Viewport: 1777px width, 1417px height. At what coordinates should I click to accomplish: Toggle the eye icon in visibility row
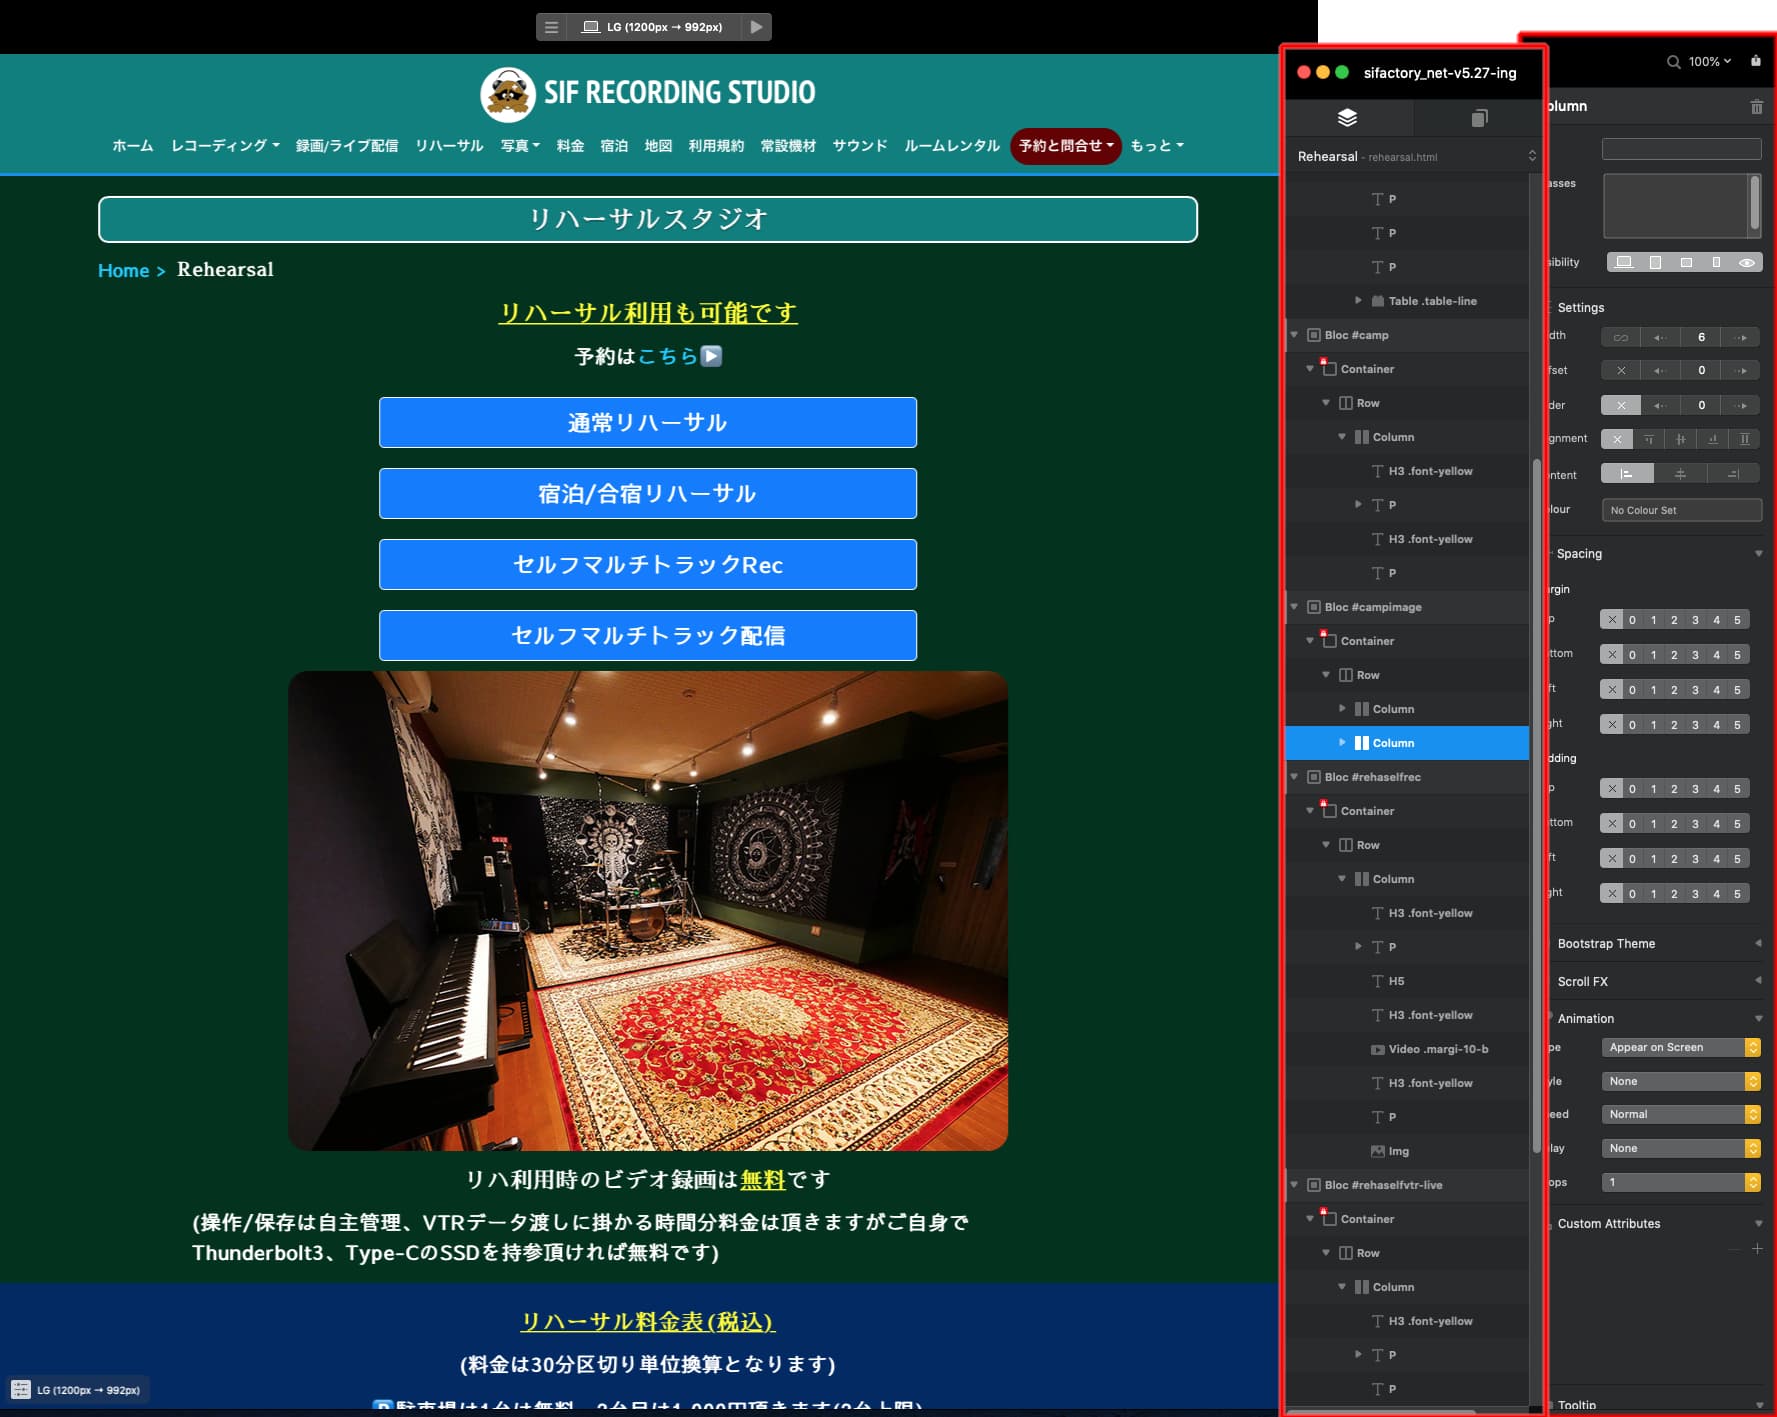[x=1746, y=262]
